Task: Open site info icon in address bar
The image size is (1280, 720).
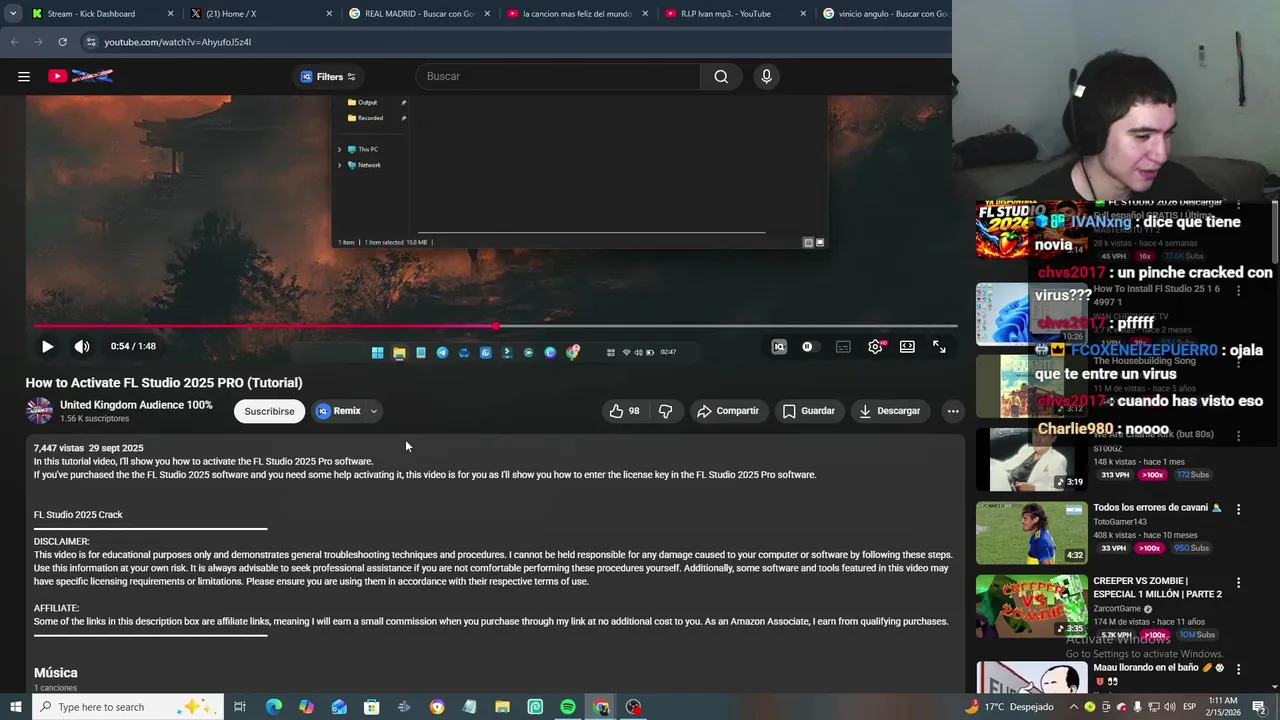Action: coord(90,42)
